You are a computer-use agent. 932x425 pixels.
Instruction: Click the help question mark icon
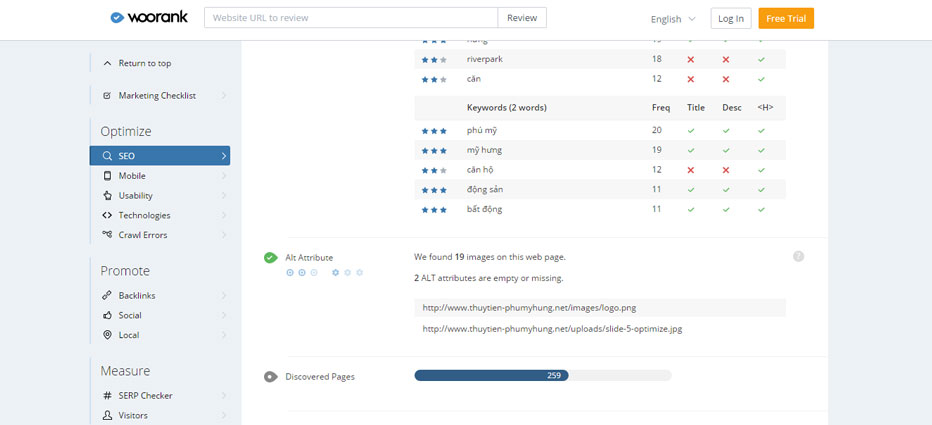(798, 257)
